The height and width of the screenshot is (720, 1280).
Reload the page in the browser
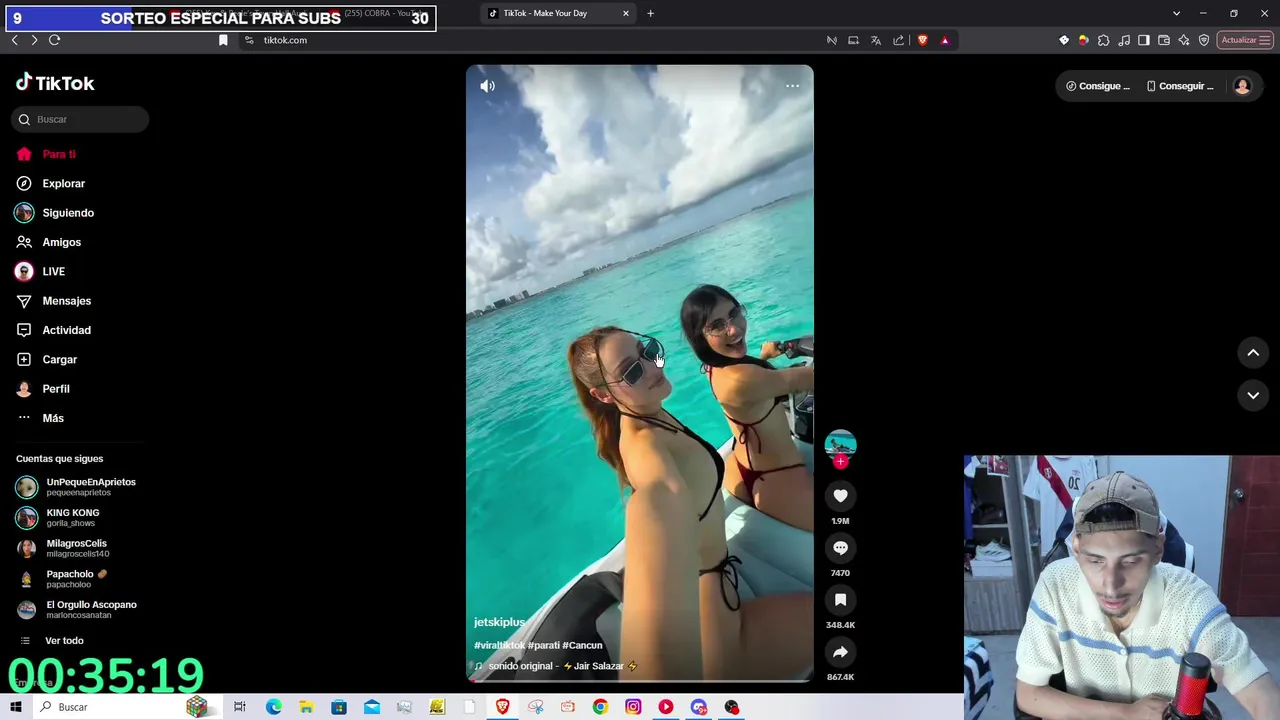coord(55,40)
